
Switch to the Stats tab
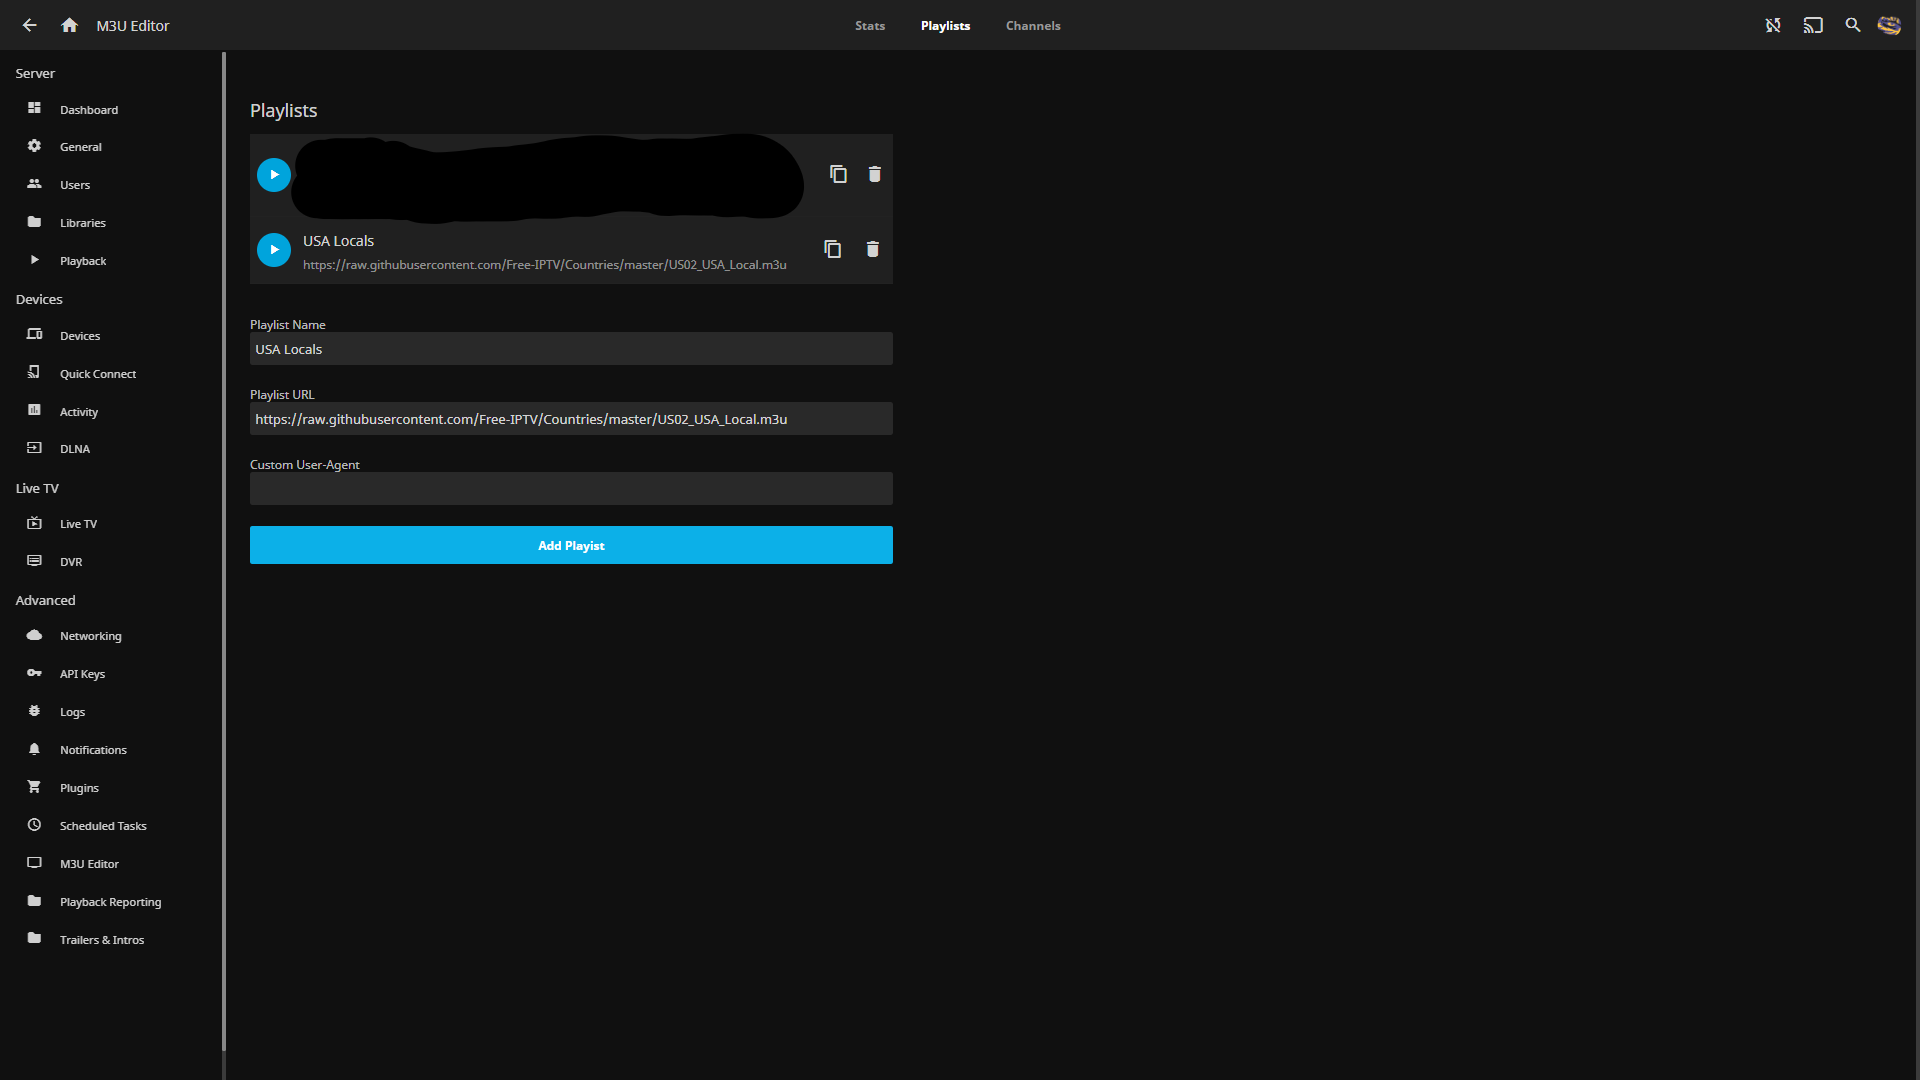click(x=869, y=25)
